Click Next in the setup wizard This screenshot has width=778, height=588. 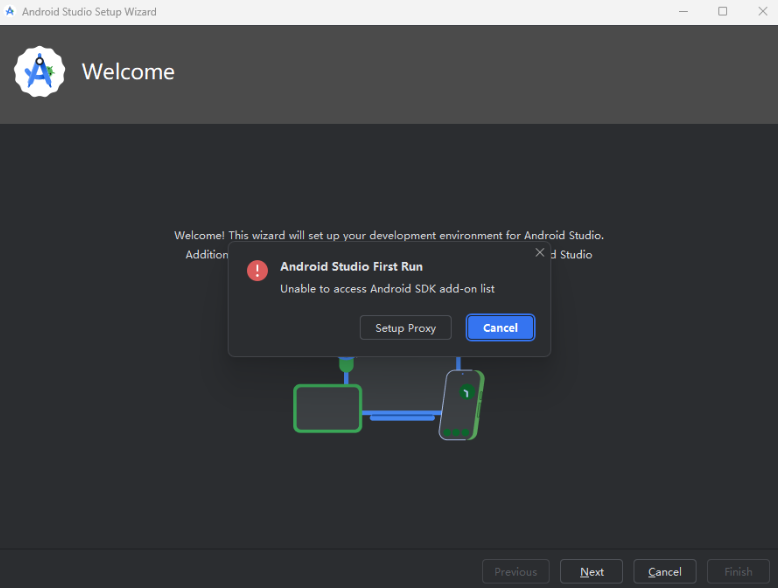point(591,572)
